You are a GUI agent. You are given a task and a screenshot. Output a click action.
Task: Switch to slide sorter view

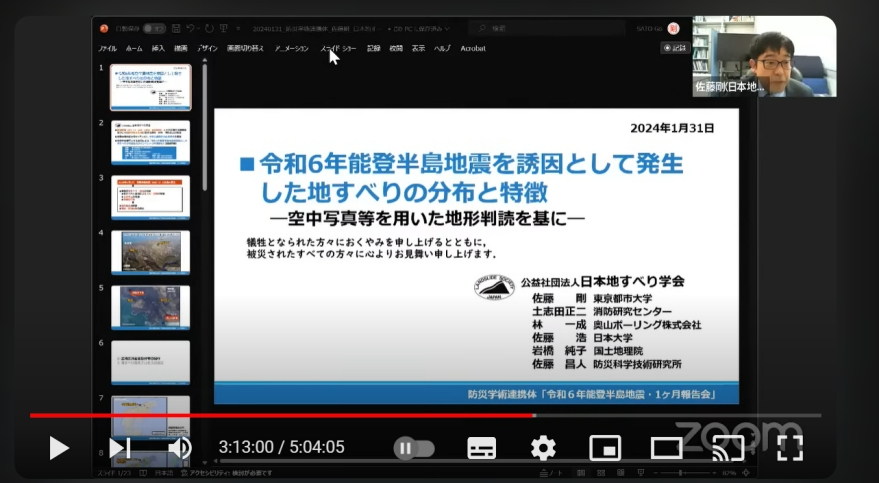point(601,473)
